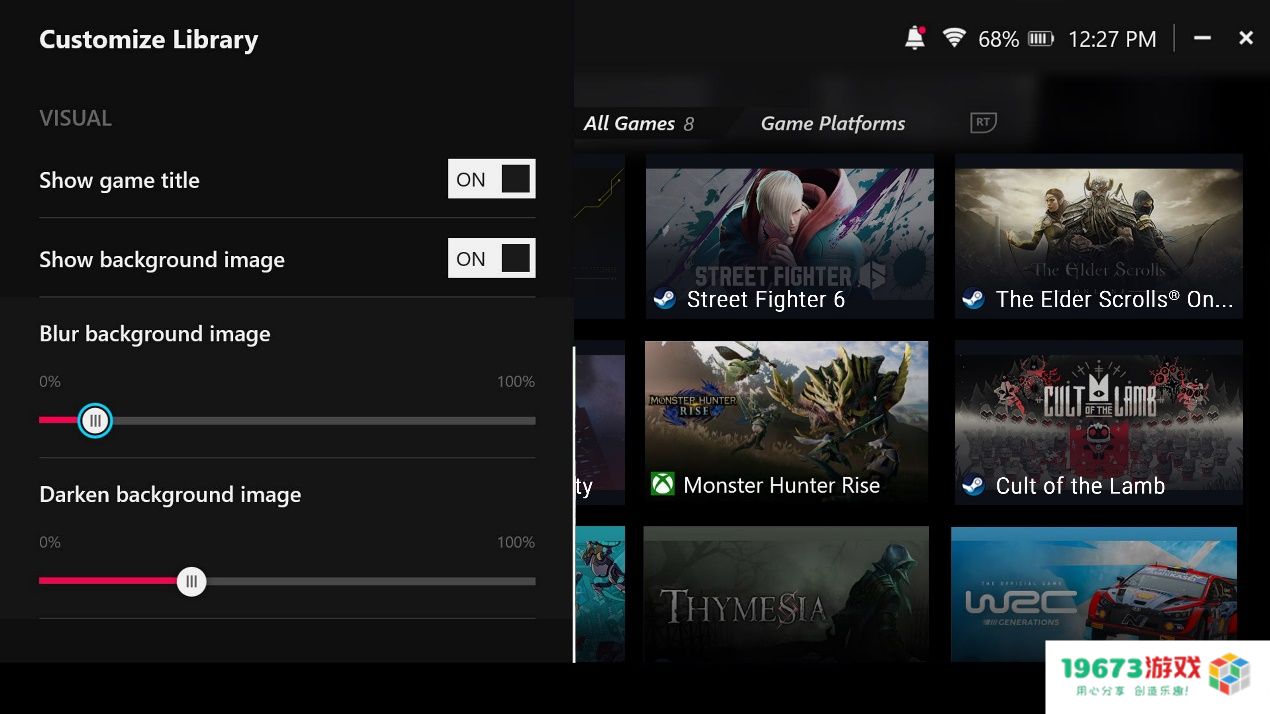
Task: Click the "Cult of the Lamb" title text
Action: 1081,486
